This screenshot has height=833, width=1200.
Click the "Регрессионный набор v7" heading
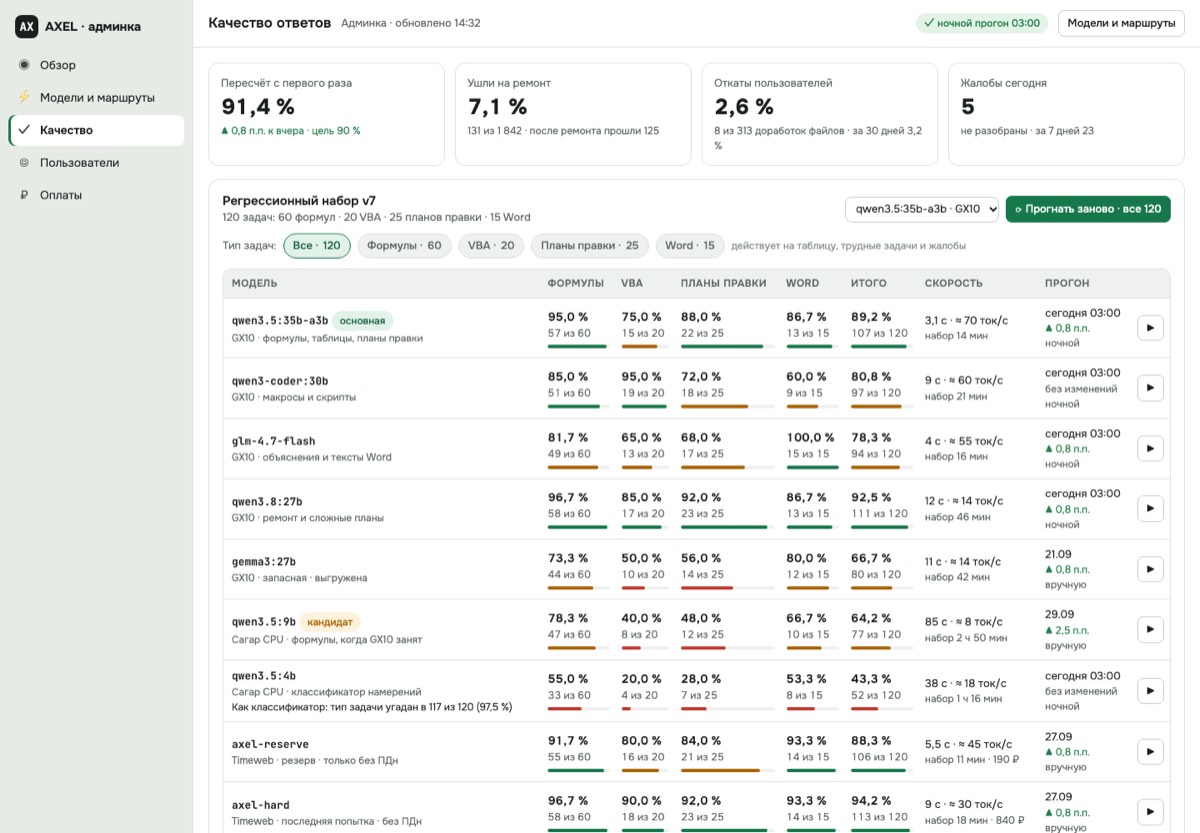pyautogui.click(x=299, y=201)
